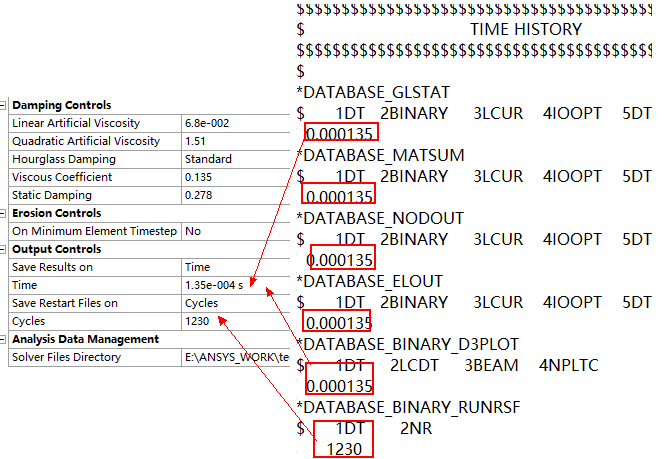Image resolution: width=666 pixels, height=459 pixels.
Task: Edit the Linear Artificial Viscosity value 6.8e-002
Action: click(x=229, y=123)
